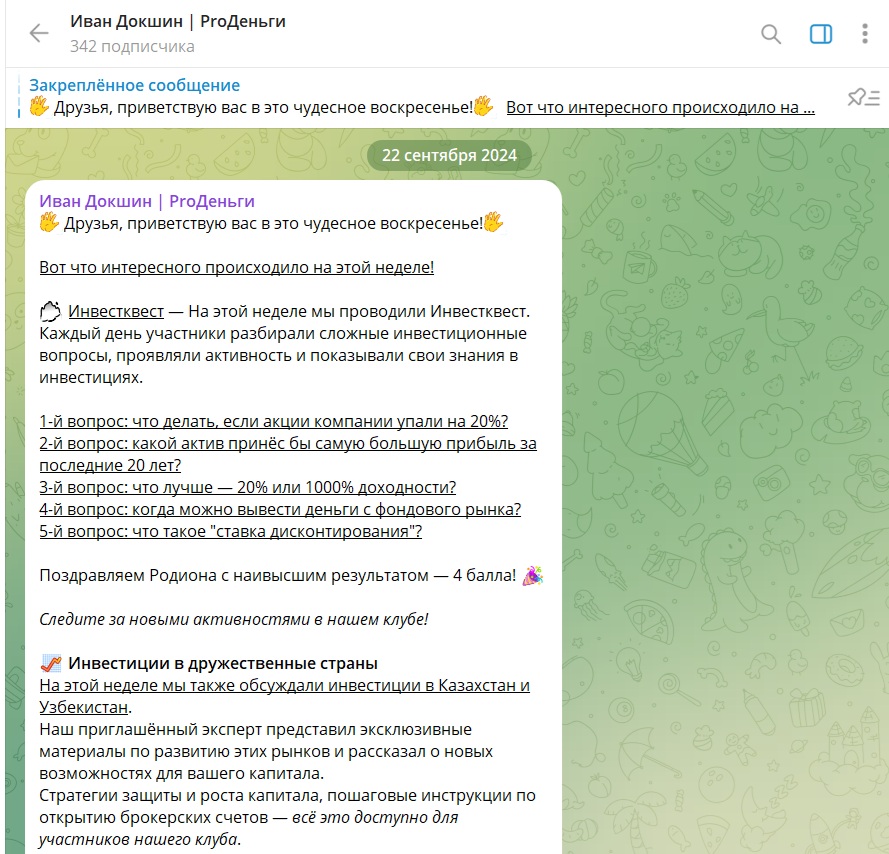The height and width of the screenshot is (854, 889).
Task: Open 1-й вопрос link about 20% drop
Action: tap(273, 421)
